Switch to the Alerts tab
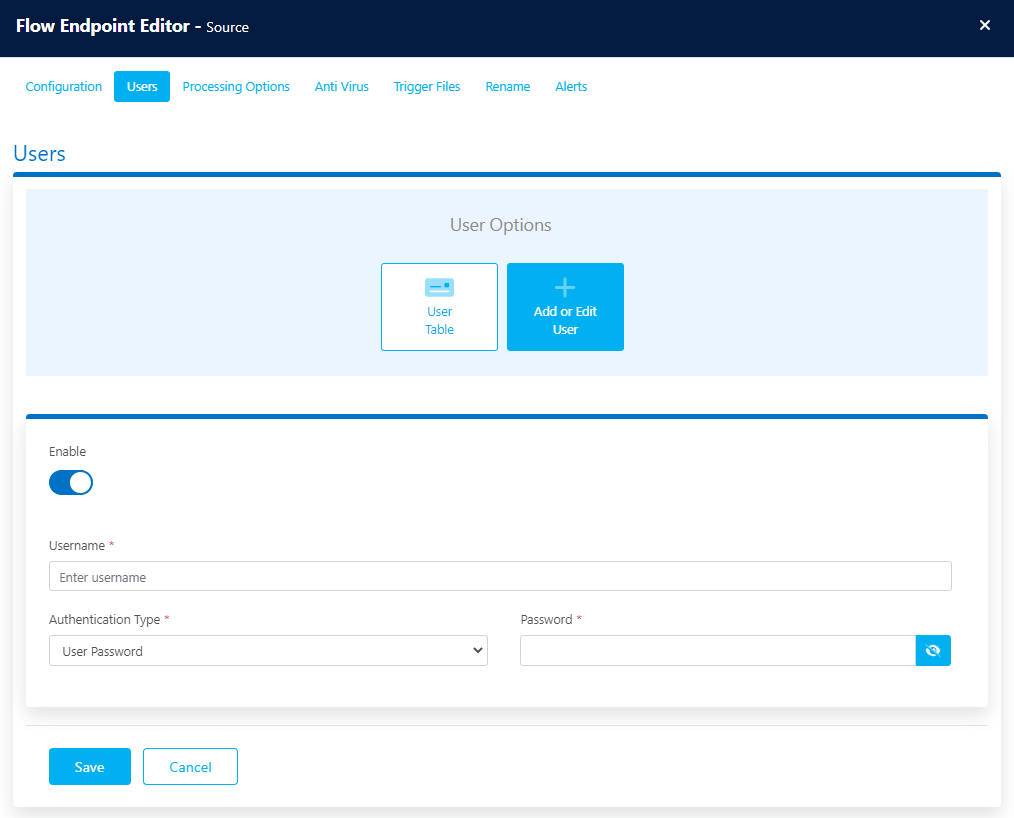 pyautogui.click(x=571, y=87)
